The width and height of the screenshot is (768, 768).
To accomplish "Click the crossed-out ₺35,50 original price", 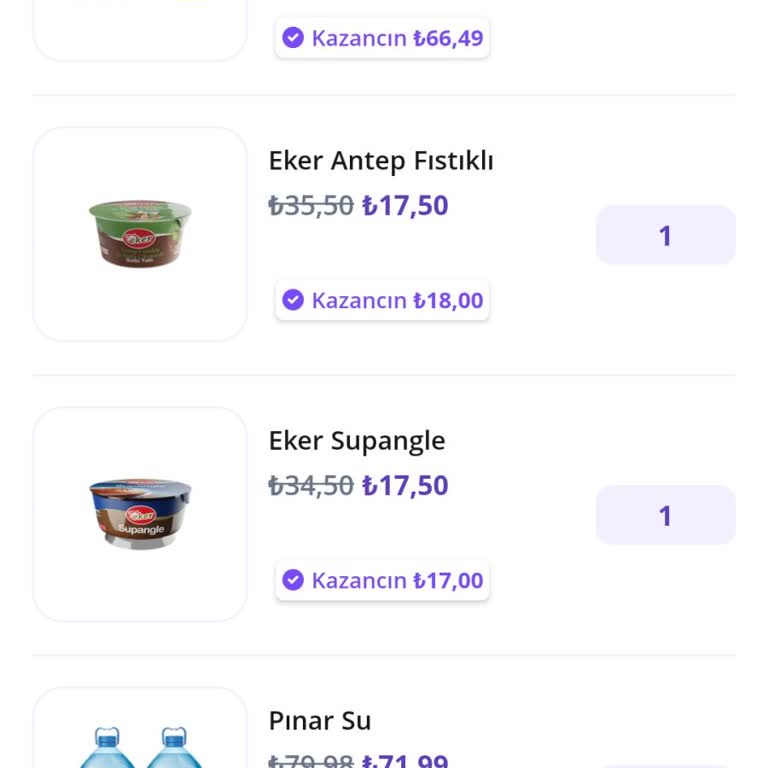I will point(311,206).
